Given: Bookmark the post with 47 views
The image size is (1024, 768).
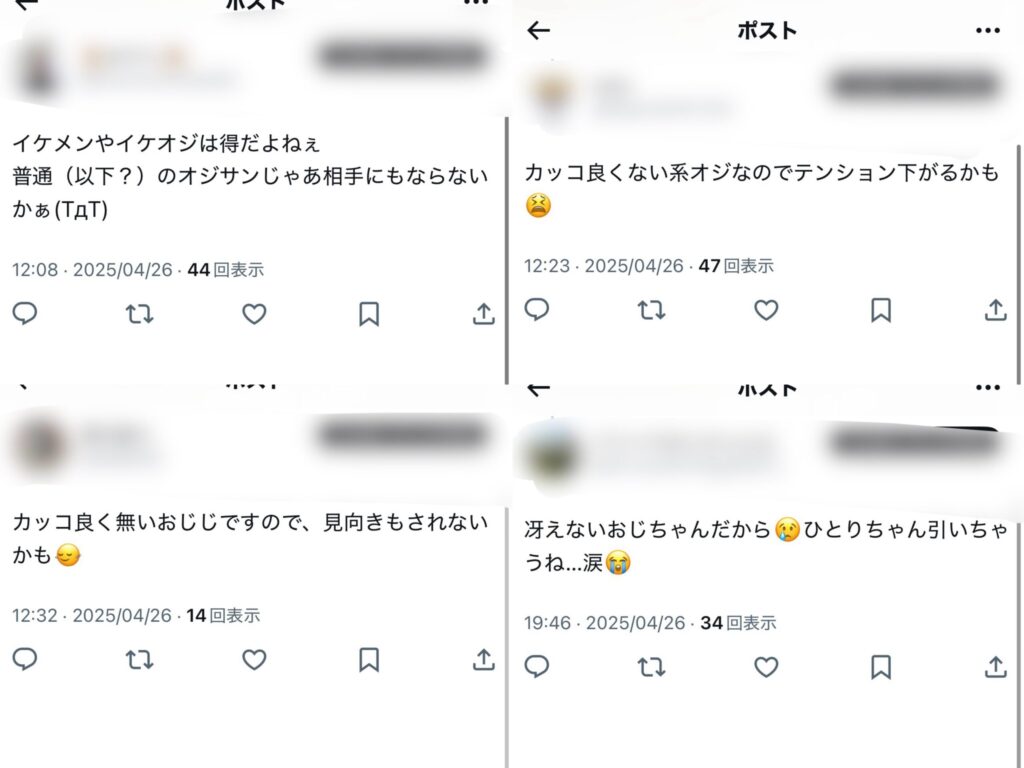Looking at the screenshot, I should tap(881, 310).
